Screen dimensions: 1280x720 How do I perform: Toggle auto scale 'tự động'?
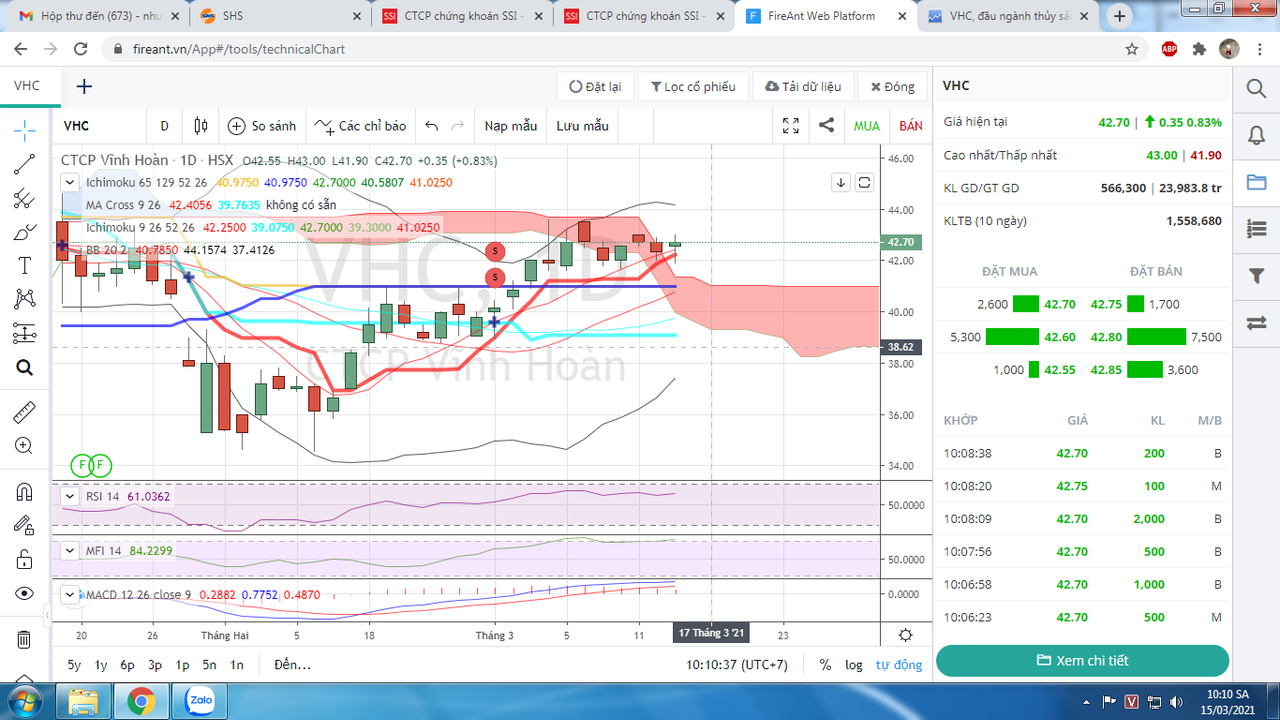click(899, 665)
